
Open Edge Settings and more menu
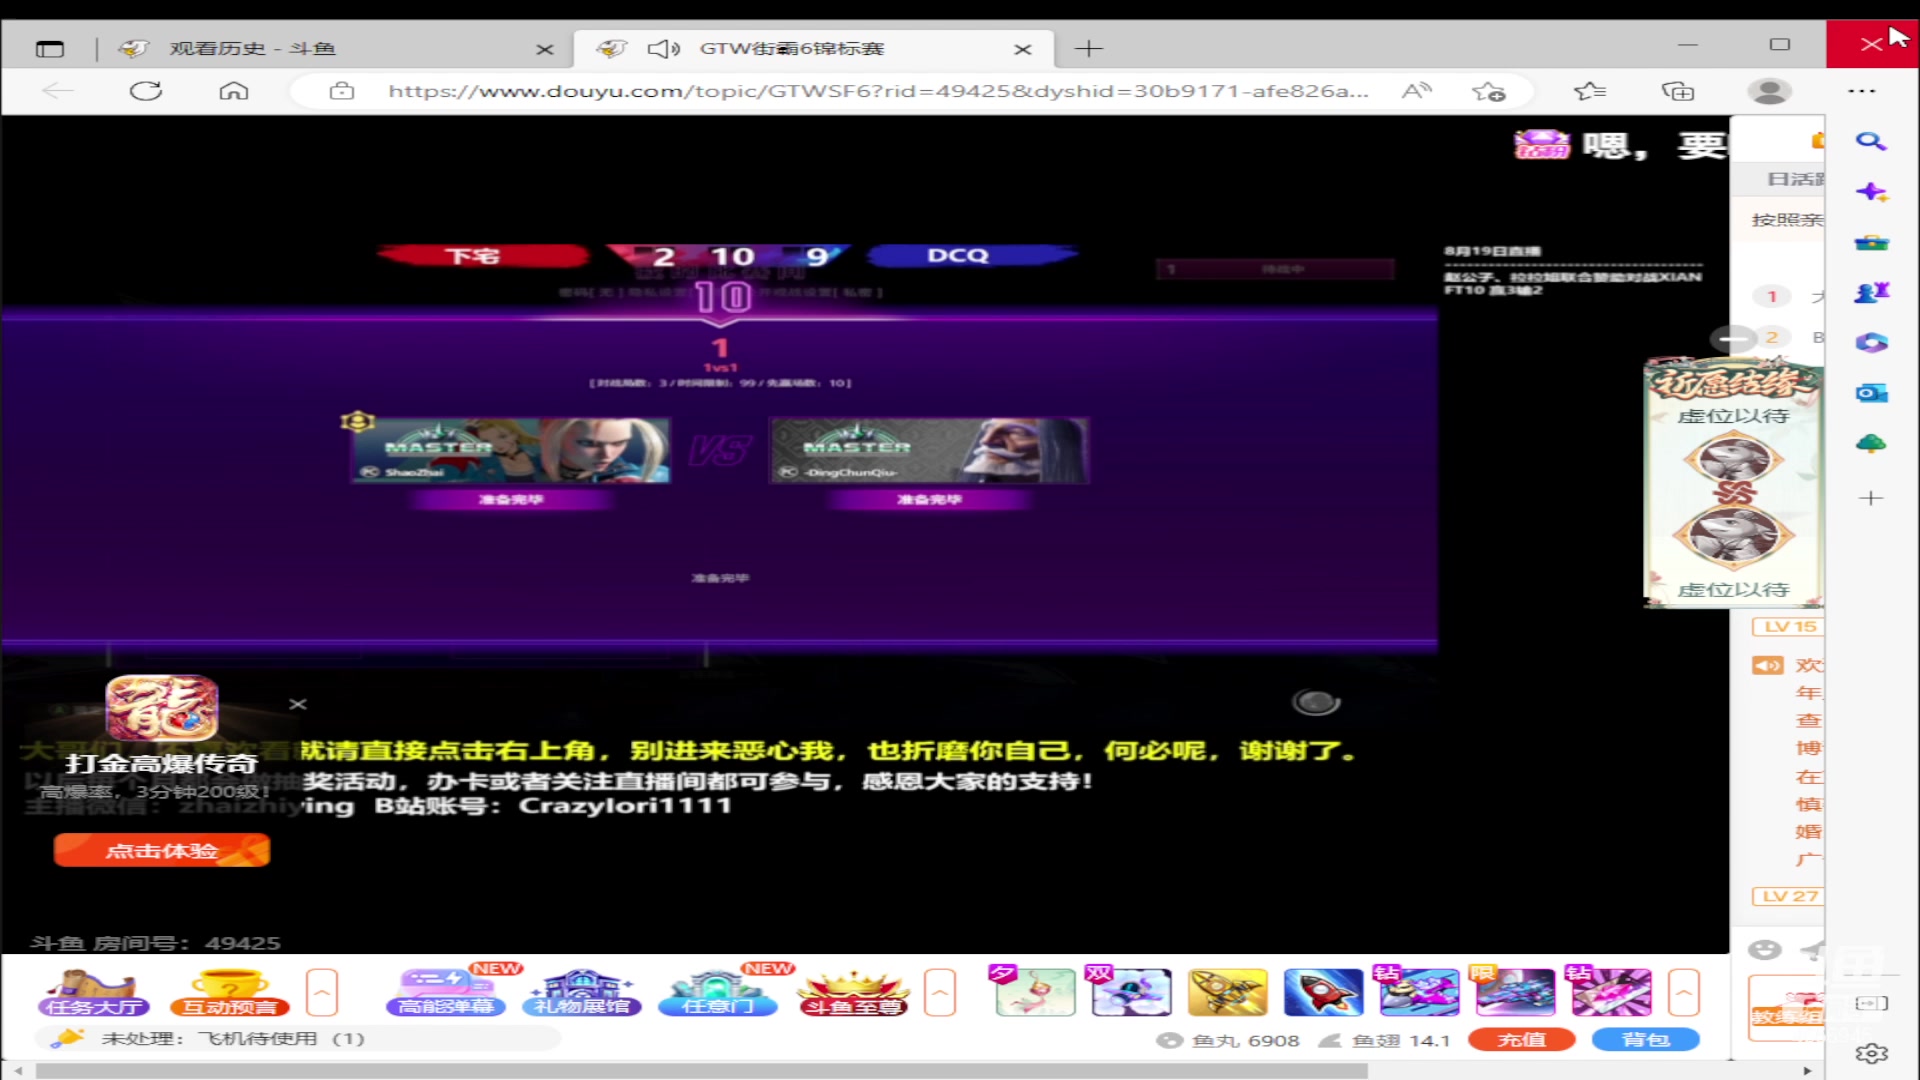(x=1861, y=91)
